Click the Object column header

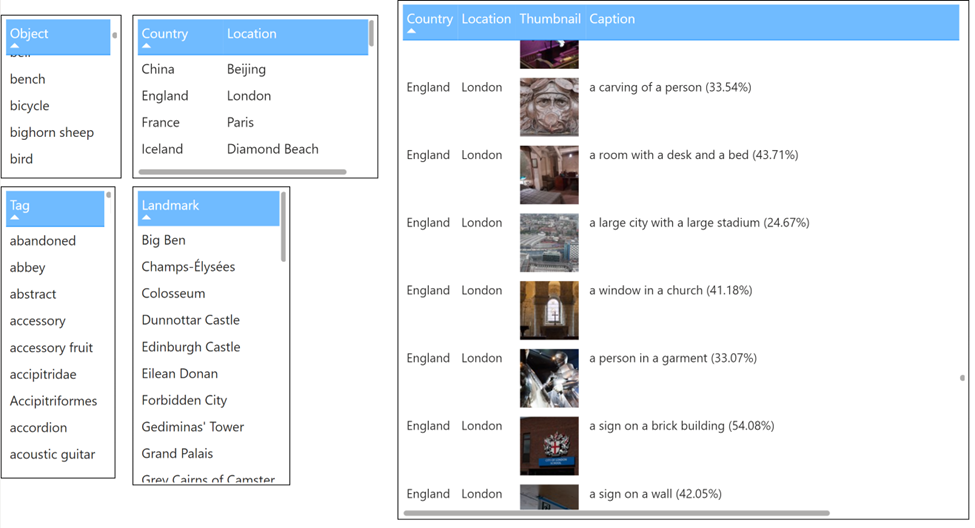(x=57, y=35)
